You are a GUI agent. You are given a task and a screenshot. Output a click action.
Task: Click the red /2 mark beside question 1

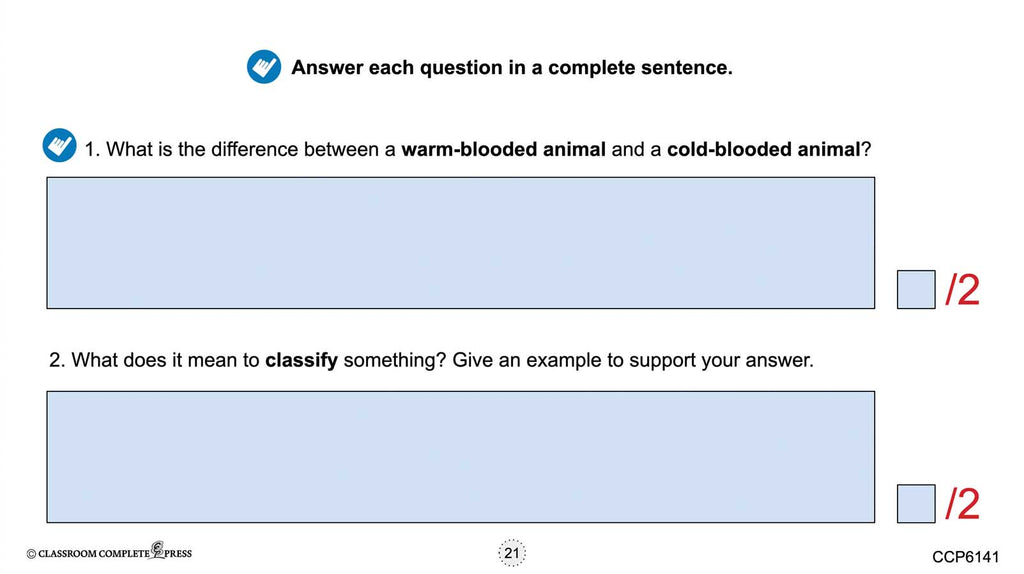963,290
